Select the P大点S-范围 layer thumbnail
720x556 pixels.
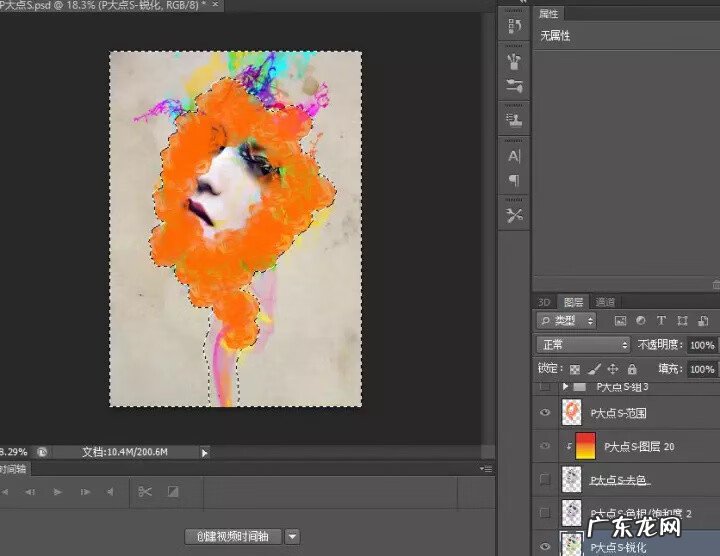[572, 412]
